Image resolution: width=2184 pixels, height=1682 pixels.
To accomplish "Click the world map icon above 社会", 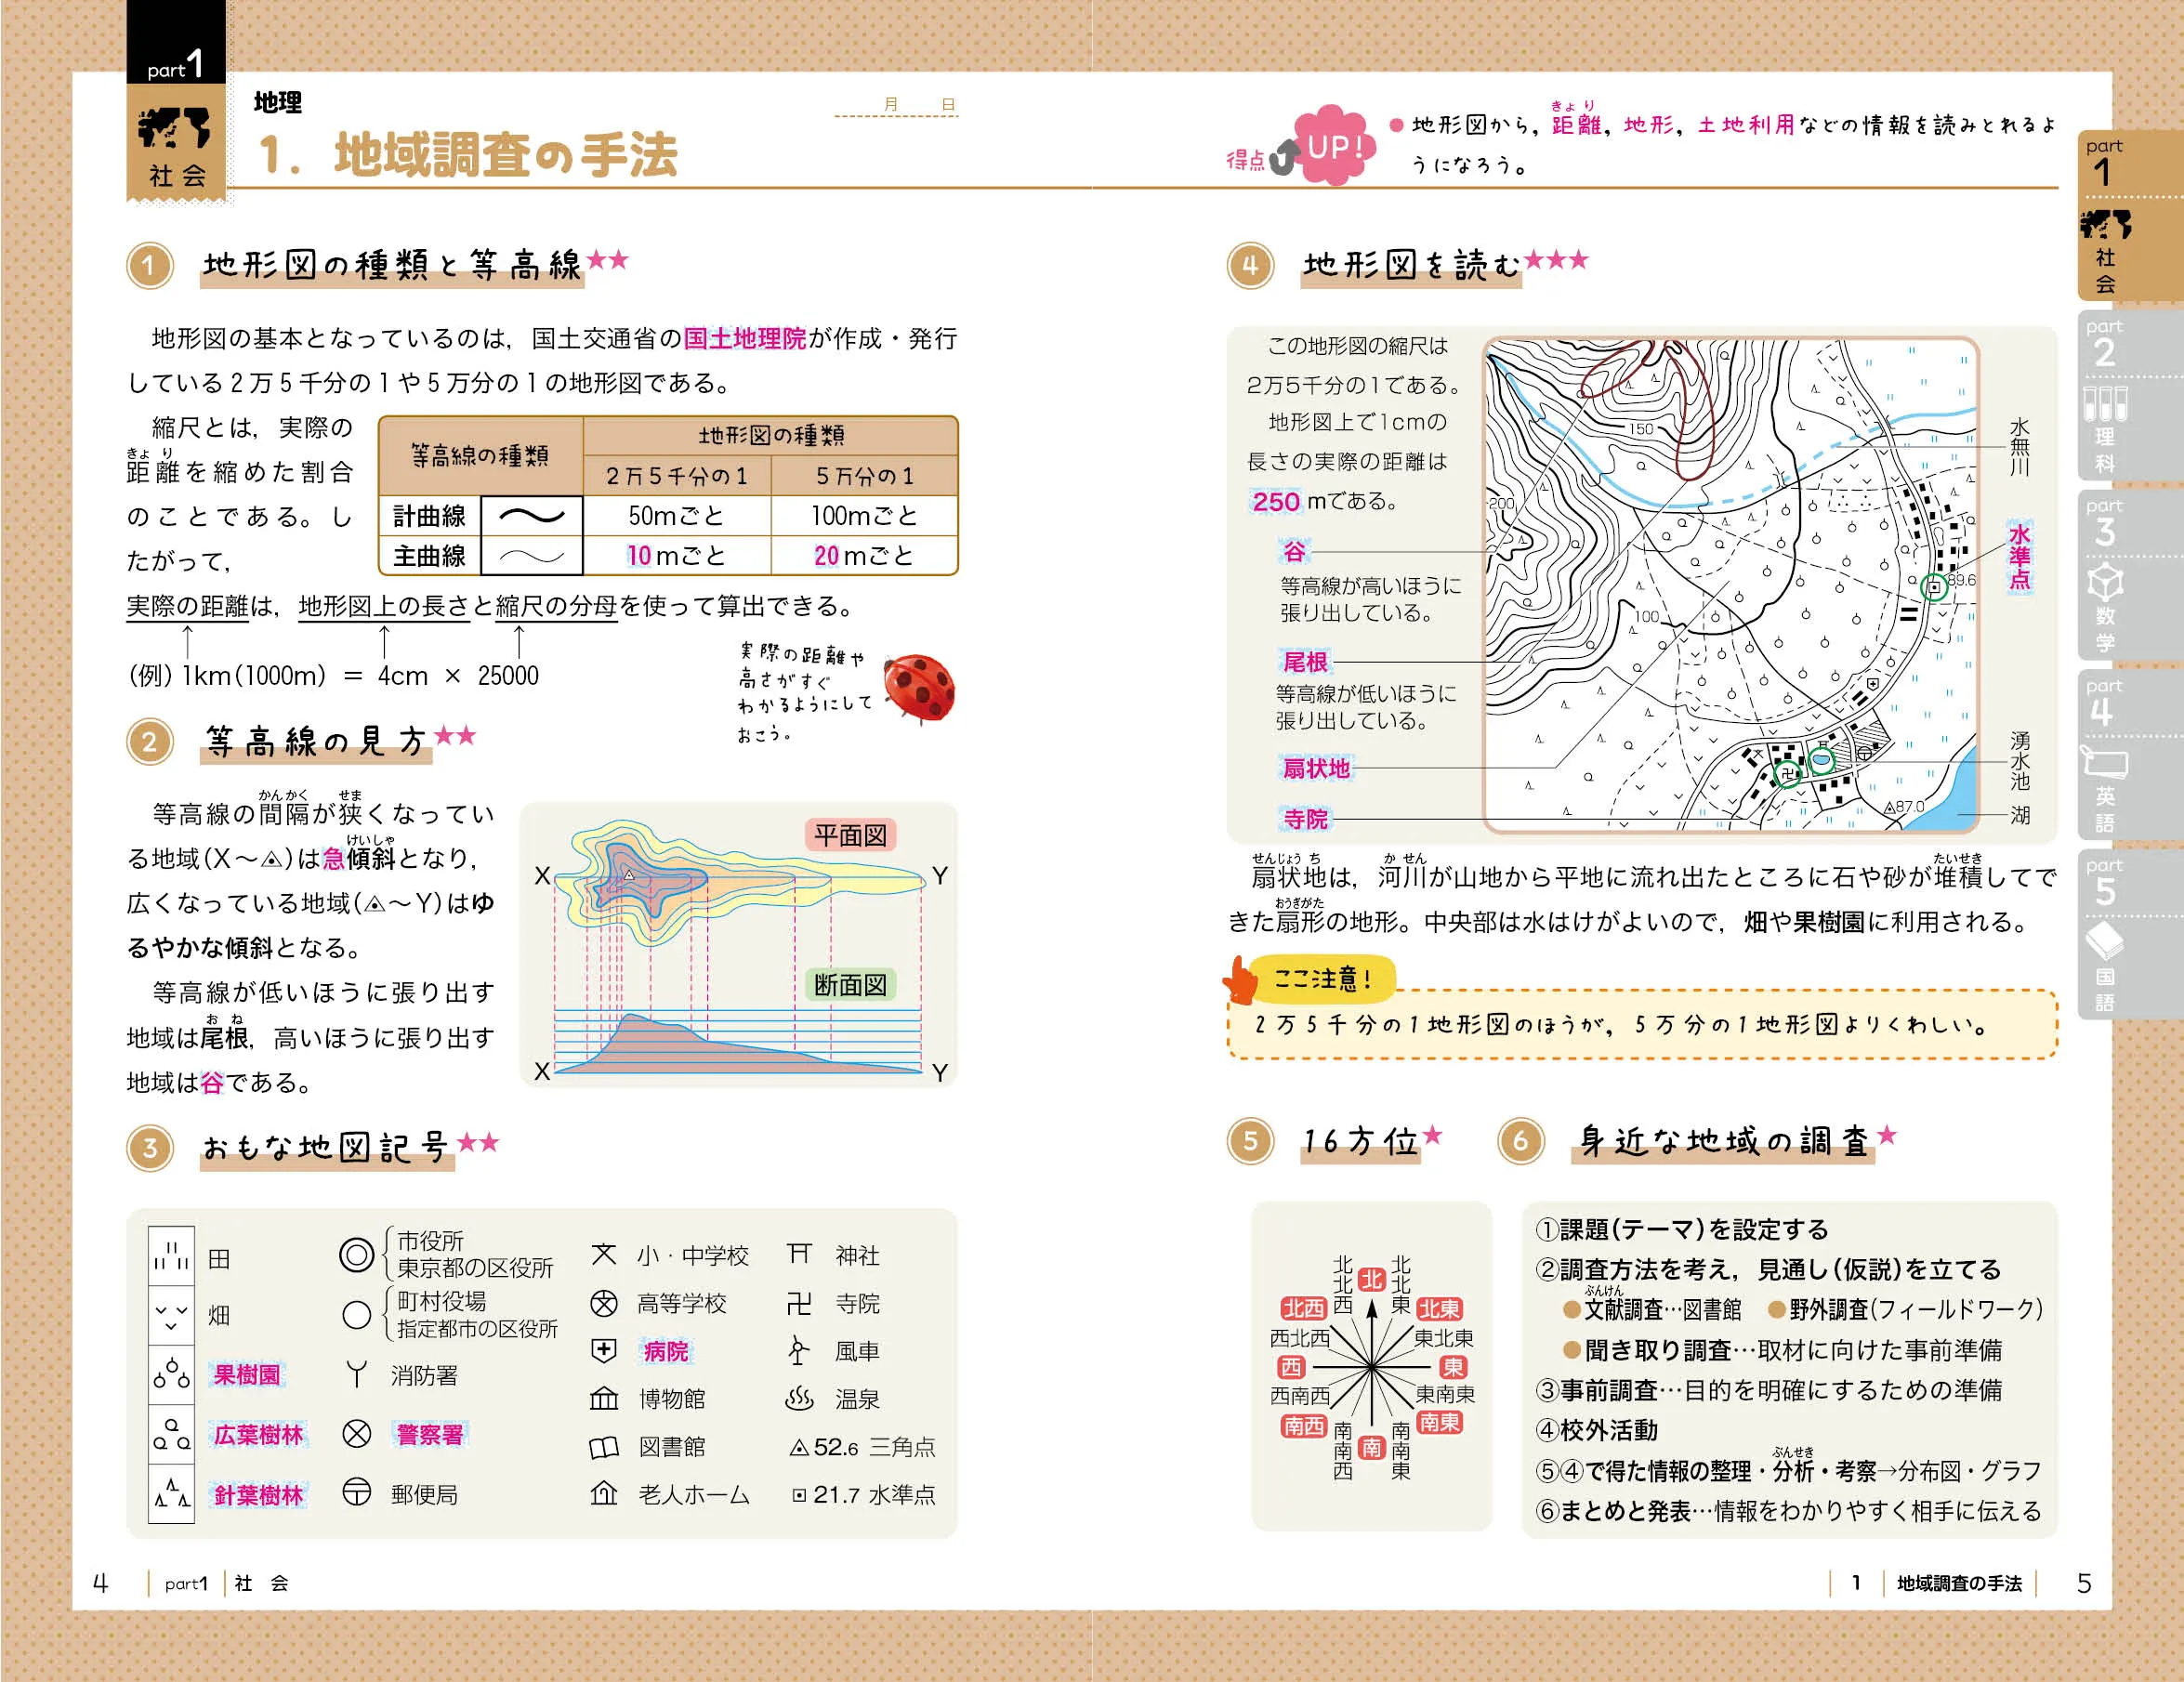I will pos(175,128).
